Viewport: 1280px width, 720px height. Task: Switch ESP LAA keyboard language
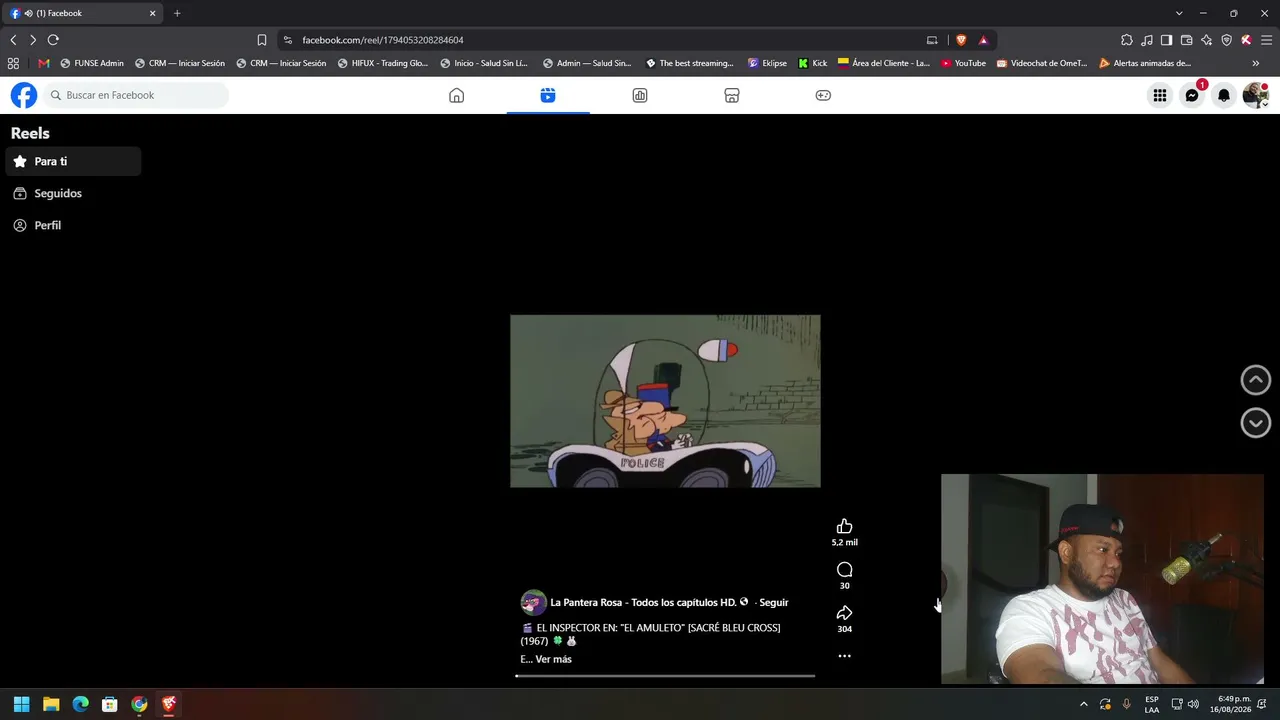1152,704
